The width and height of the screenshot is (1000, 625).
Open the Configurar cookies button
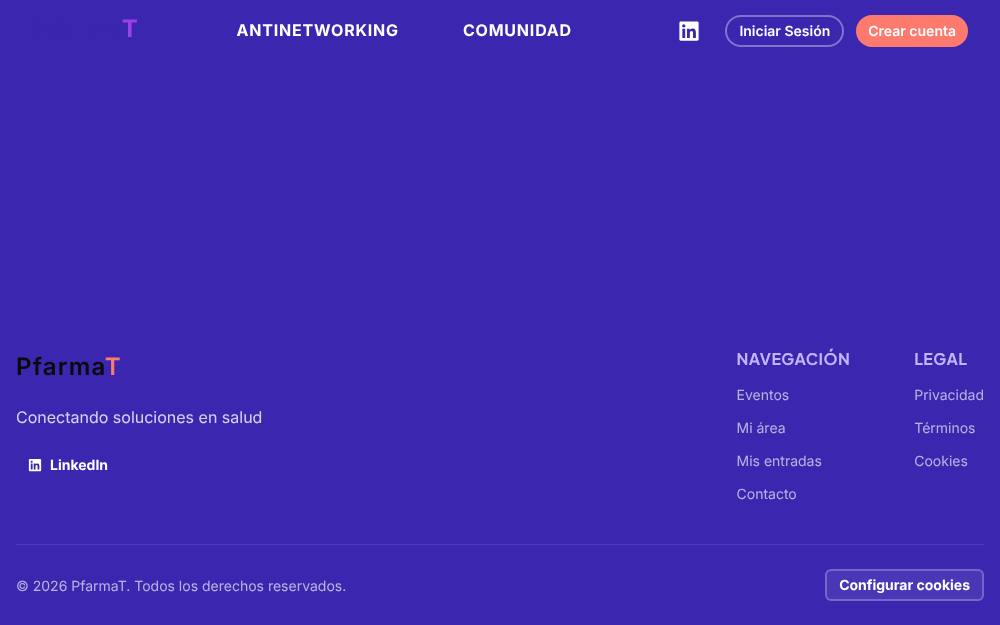(904, 585)
